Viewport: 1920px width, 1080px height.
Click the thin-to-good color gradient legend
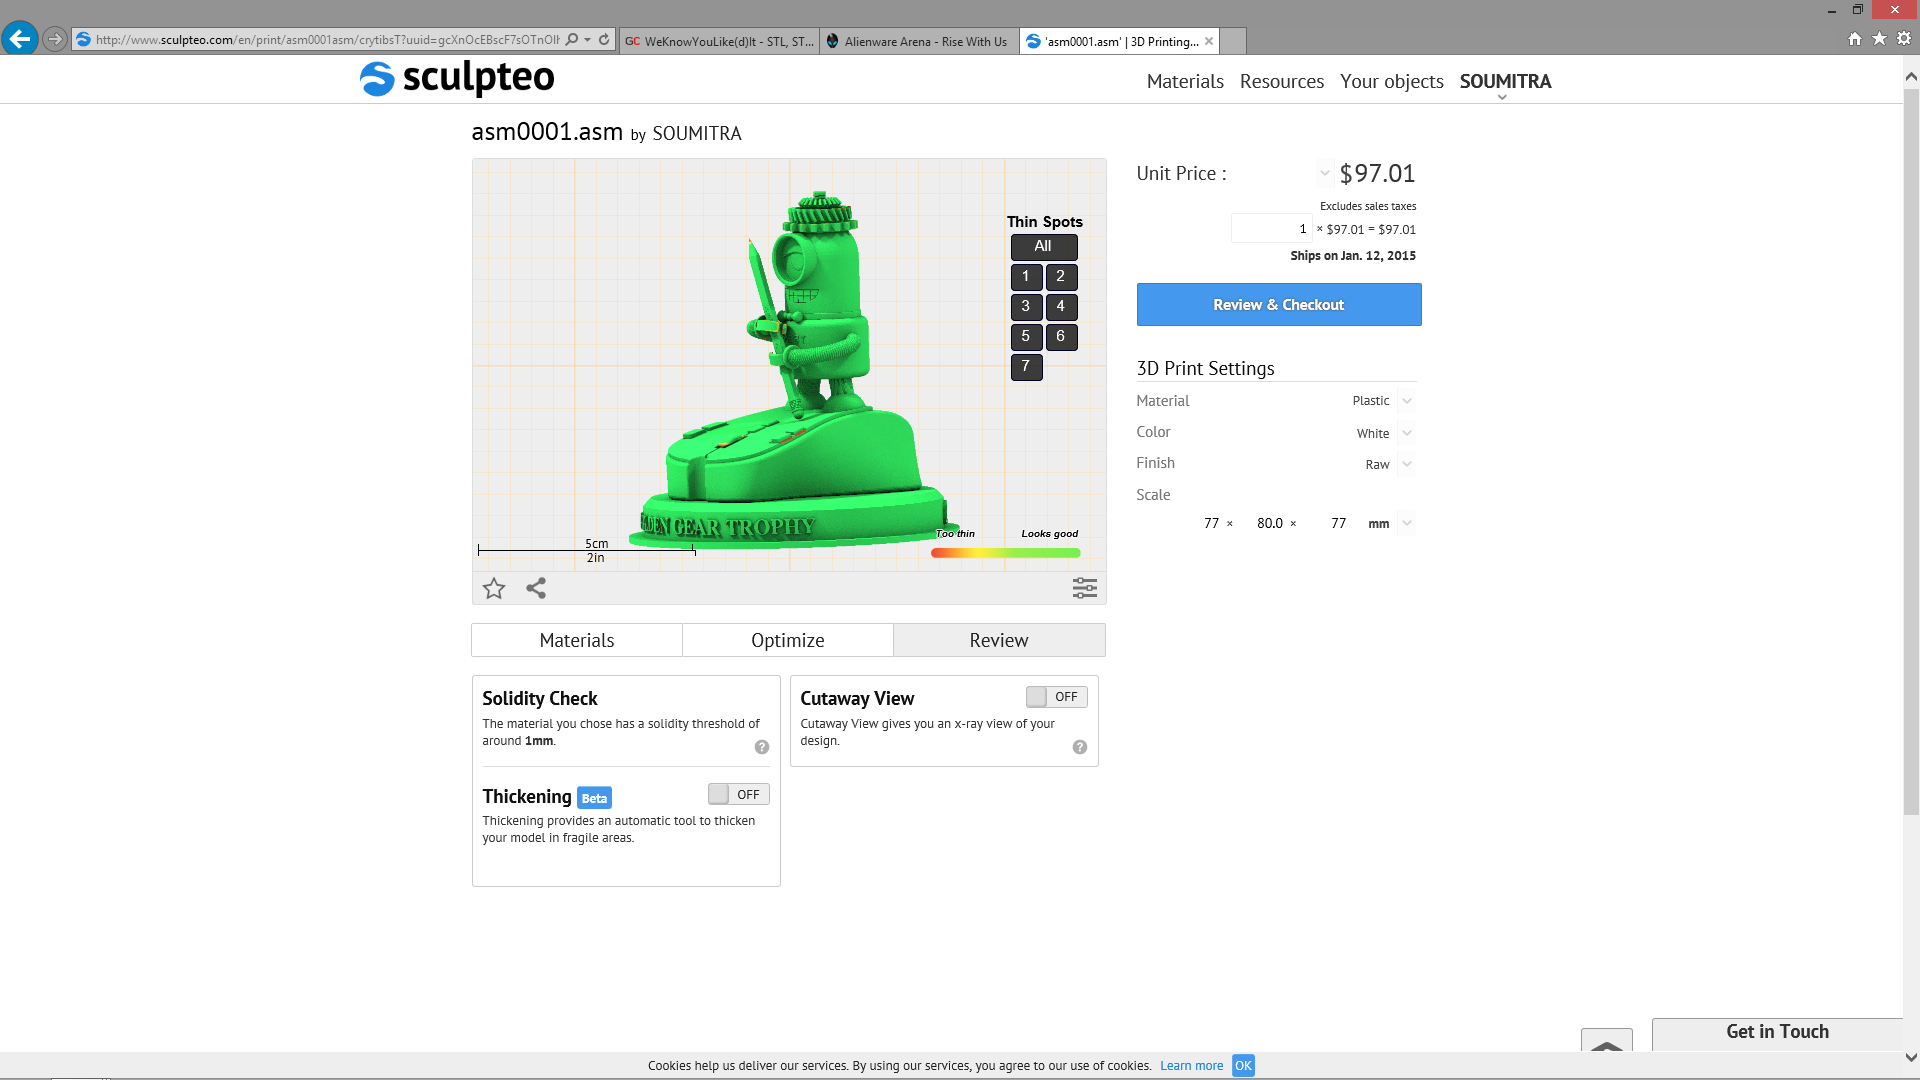point(1005,553)
